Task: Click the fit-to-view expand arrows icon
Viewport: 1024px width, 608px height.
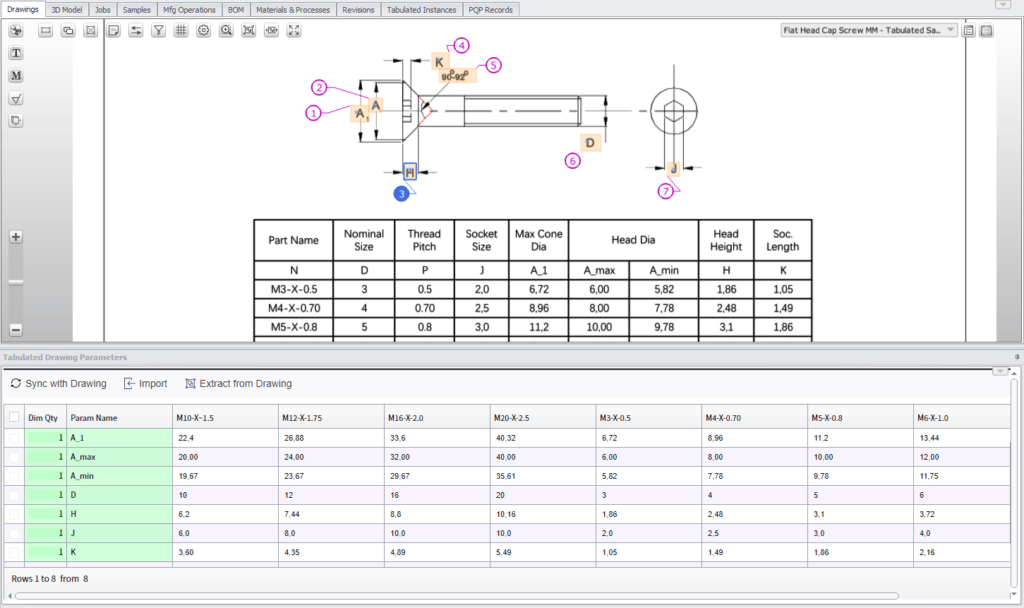Action: click(293, 31)
